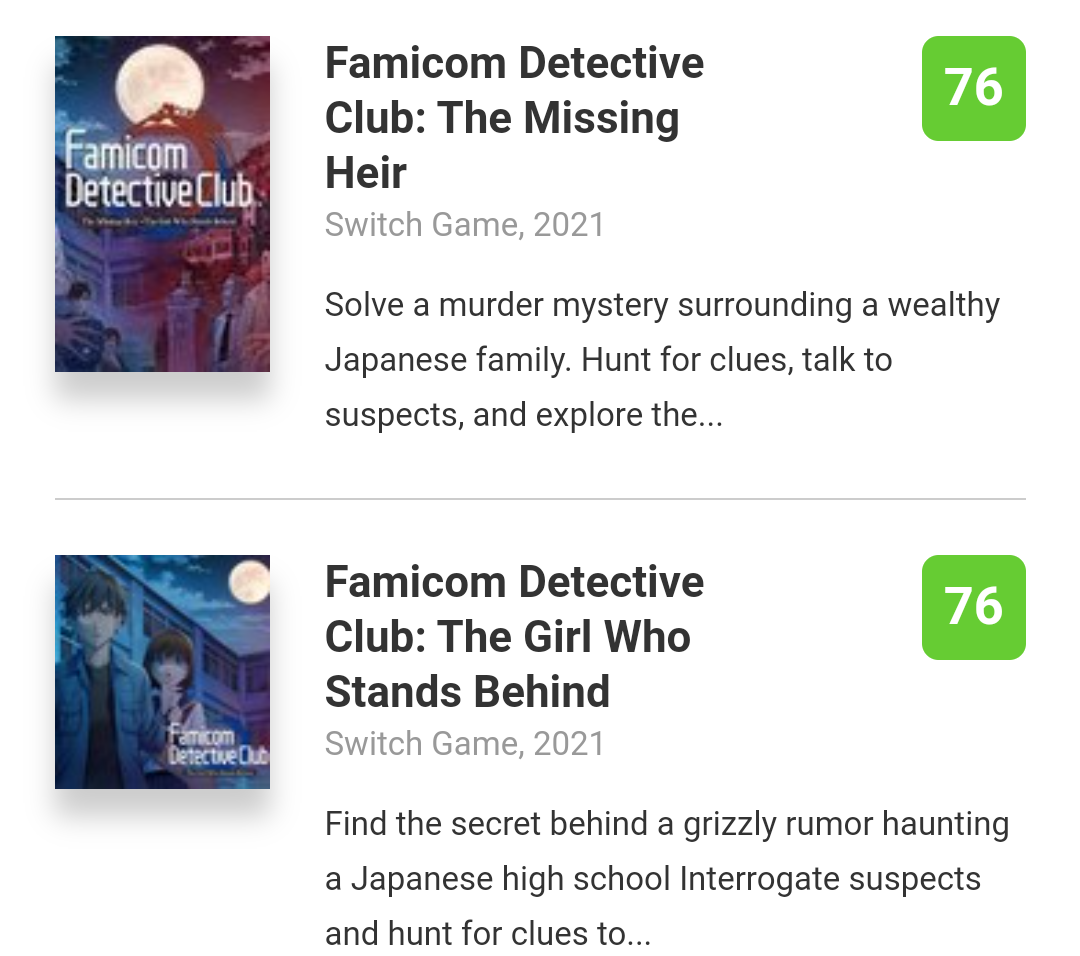1080x956 pixels.
Task: Select the 76 score badge for Girl Who Stands Behind
Action: click(973, 607)
